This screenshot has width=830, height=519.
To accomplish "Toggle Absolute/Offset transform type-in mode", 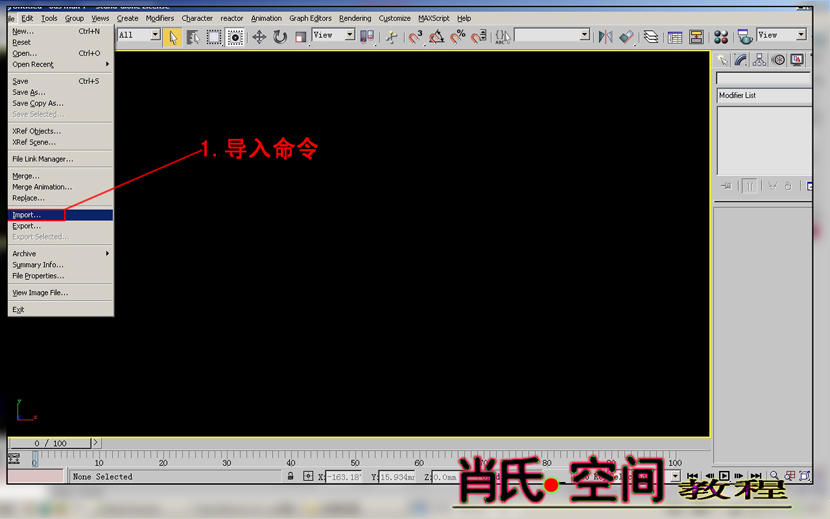I will point(308,476).
